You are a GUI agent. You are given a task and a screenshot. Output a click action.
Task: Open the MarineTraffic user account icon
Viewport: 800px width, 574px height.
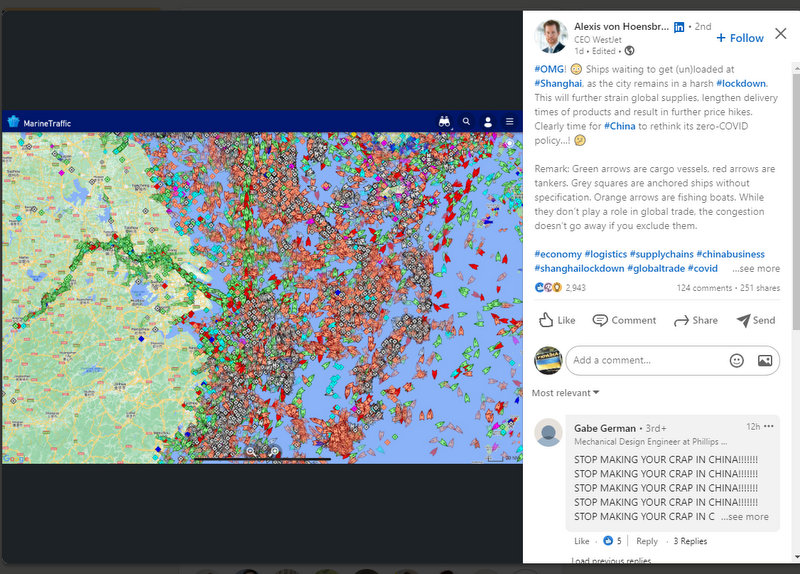point(488,122)
